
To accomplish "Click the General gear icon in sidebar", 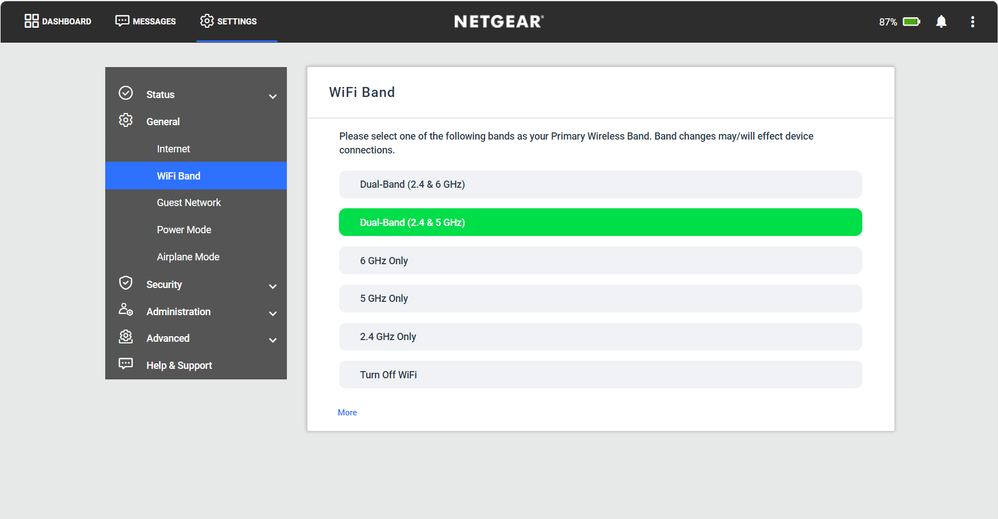I will coord(126,120).
